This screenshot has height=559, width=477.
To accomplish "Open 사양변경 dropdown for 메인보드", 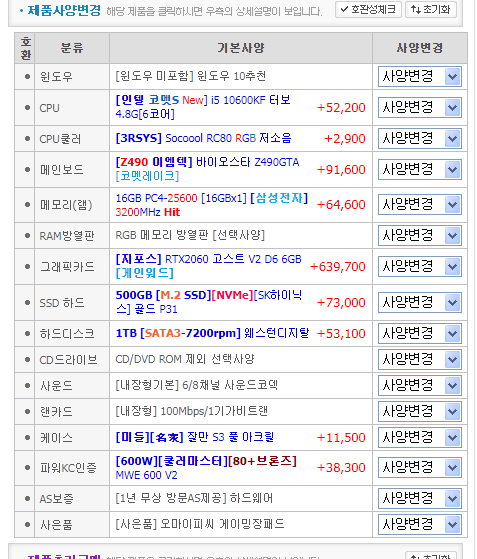I will (x=420, y=169).
